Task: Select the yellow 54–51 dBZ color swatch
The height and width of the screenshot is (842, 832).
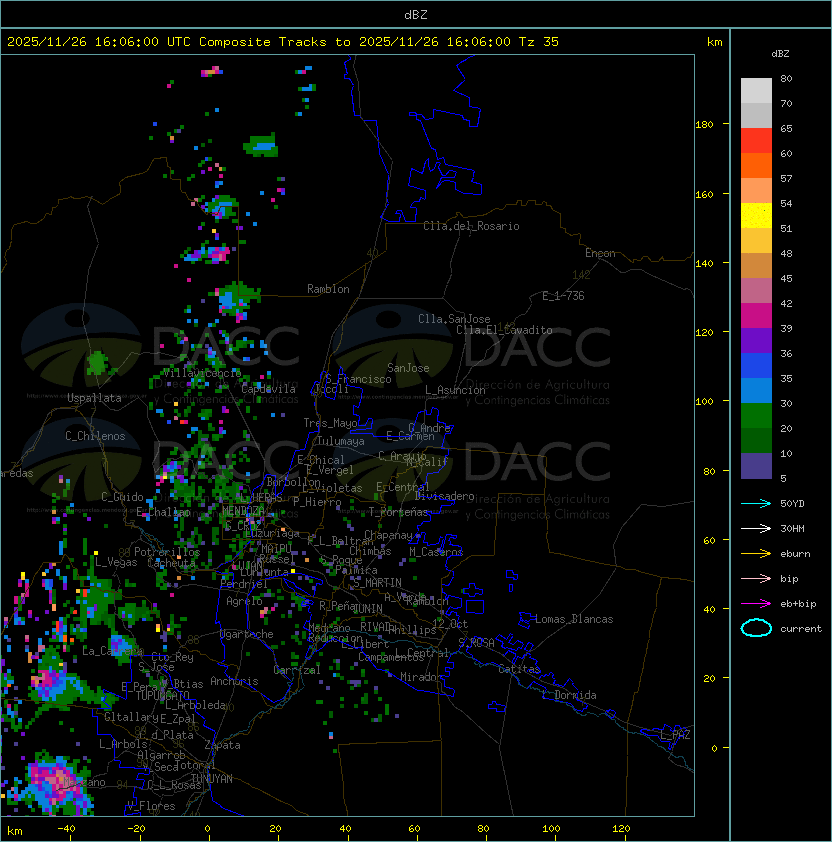Action: 756,215
